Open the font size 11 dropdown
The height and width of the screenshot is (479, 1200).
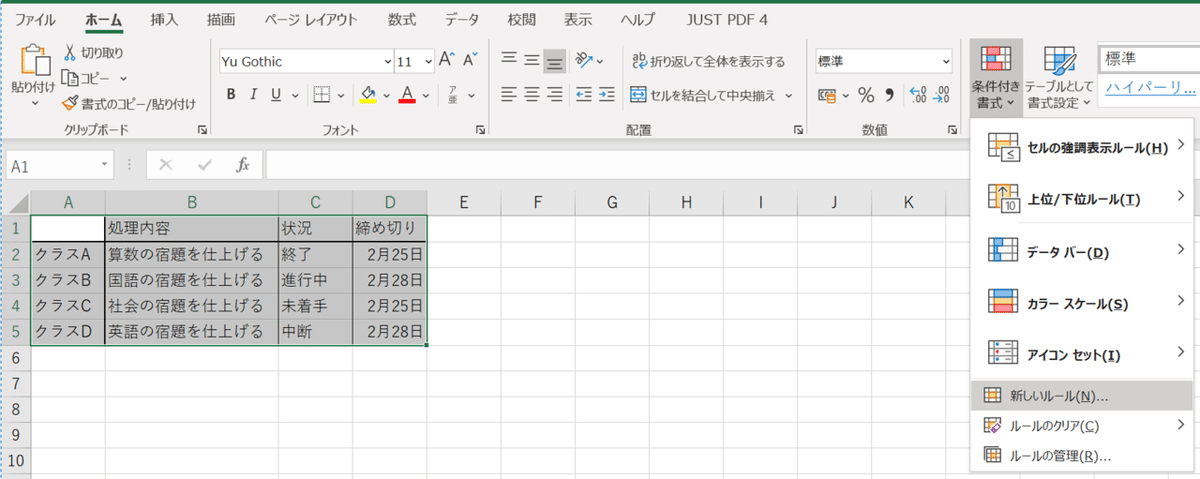[x=429, y=61]
